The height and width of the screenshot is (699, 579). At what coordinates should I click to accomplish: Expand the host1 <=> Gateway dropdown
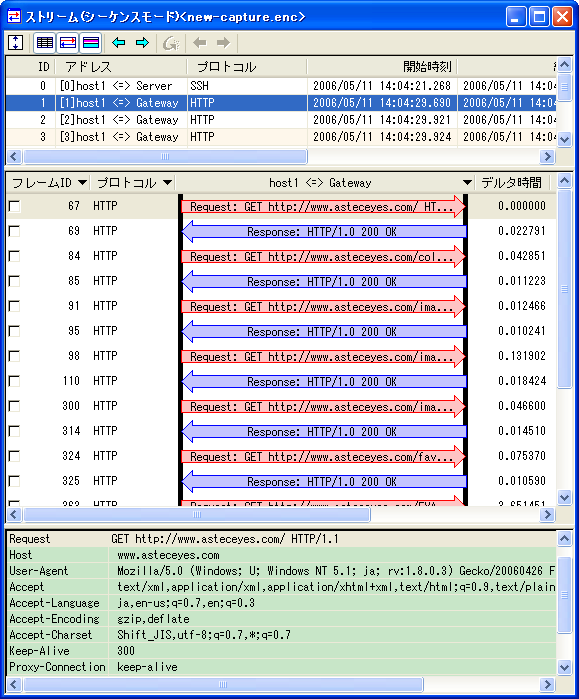point(467,182)
